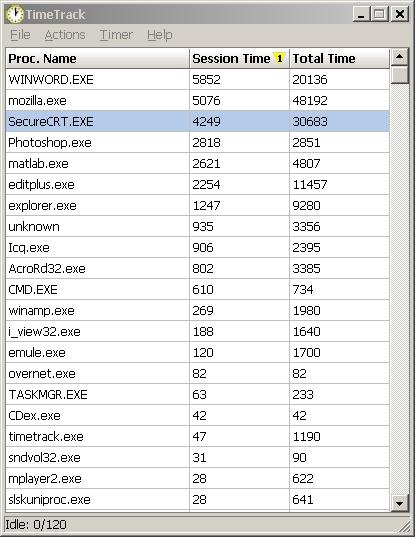
Task: Click the vertical scrollbar thumb
Action: pos(399,75)
